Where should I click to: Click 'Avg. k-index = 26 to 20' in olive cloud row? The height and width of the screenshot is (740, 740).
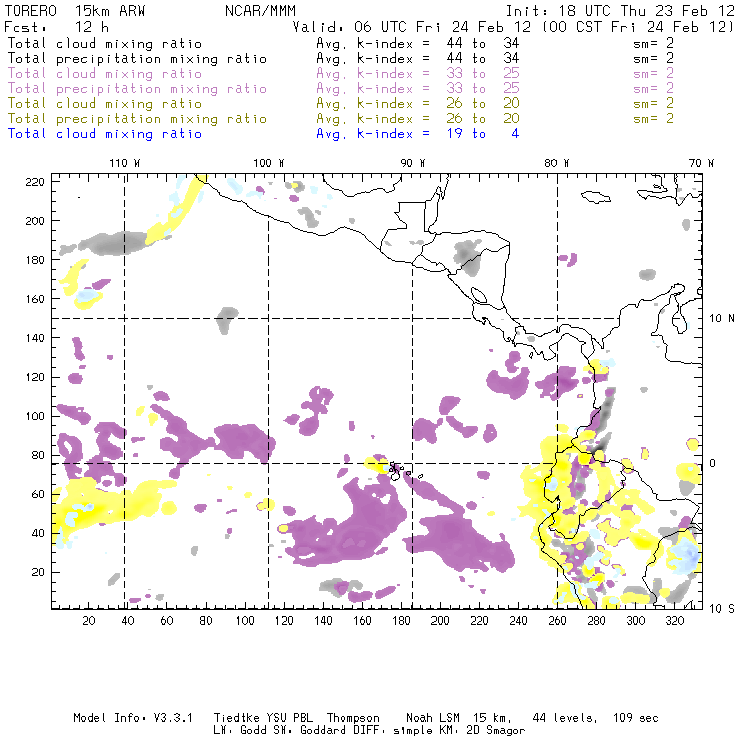pos(418,103)
